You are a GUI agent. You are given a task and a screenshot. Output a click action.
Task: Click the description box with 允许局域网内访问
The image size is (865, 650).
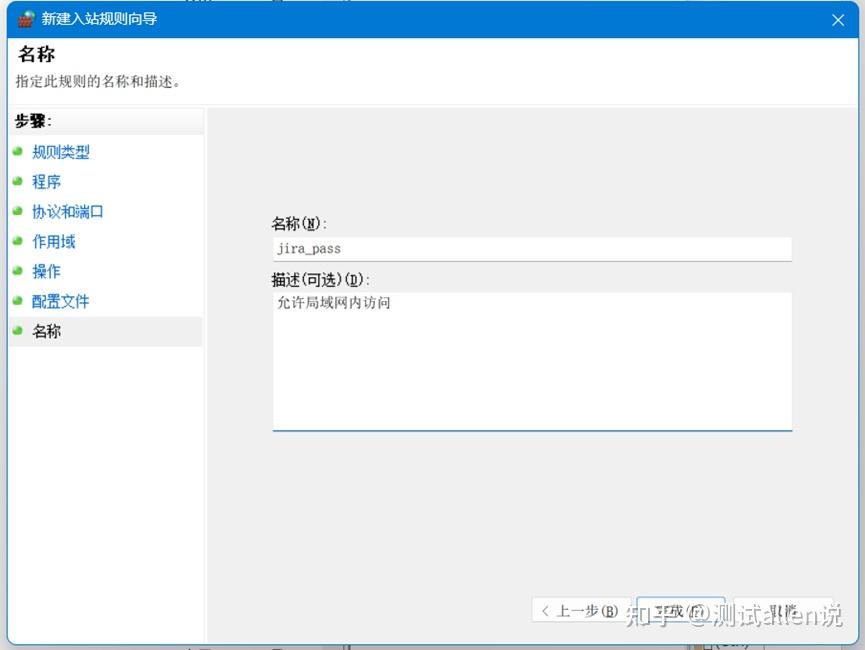pyautogui.click(x=532, y=360)
